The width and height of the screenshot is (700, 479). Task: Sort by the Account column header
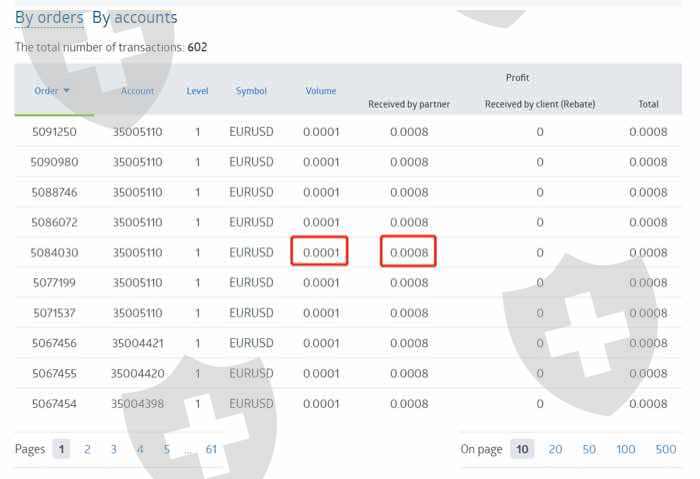[137, 91]
